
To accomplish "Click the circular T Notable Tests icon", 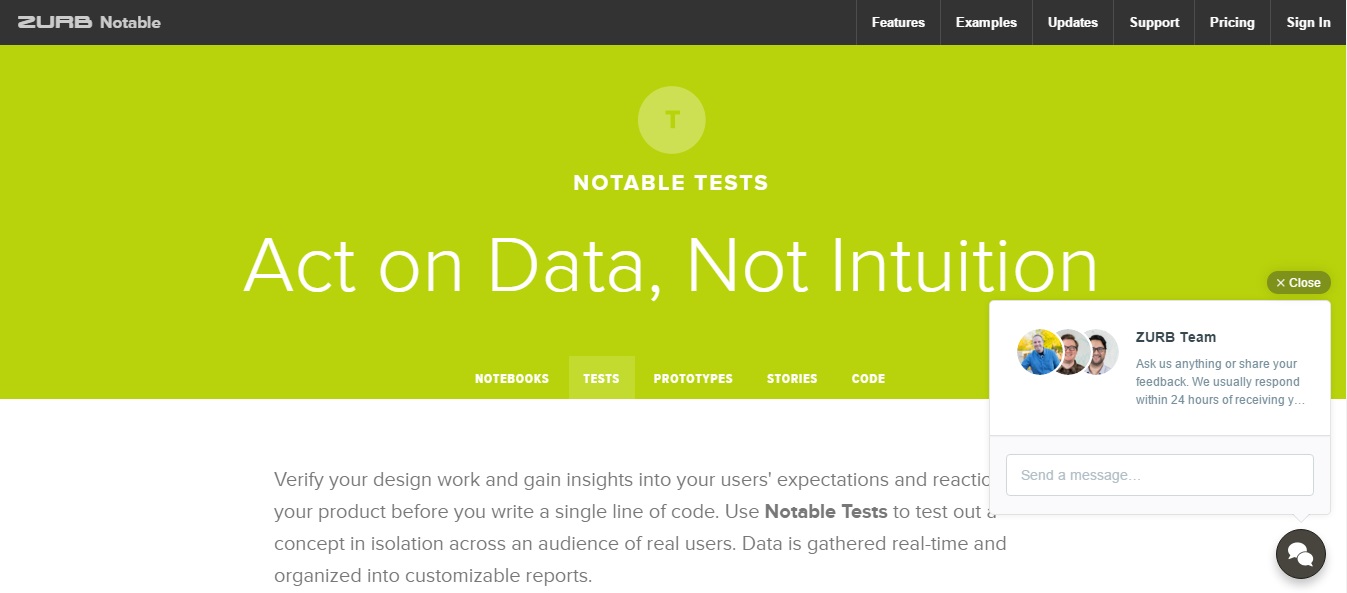I will tap(672, 120).
